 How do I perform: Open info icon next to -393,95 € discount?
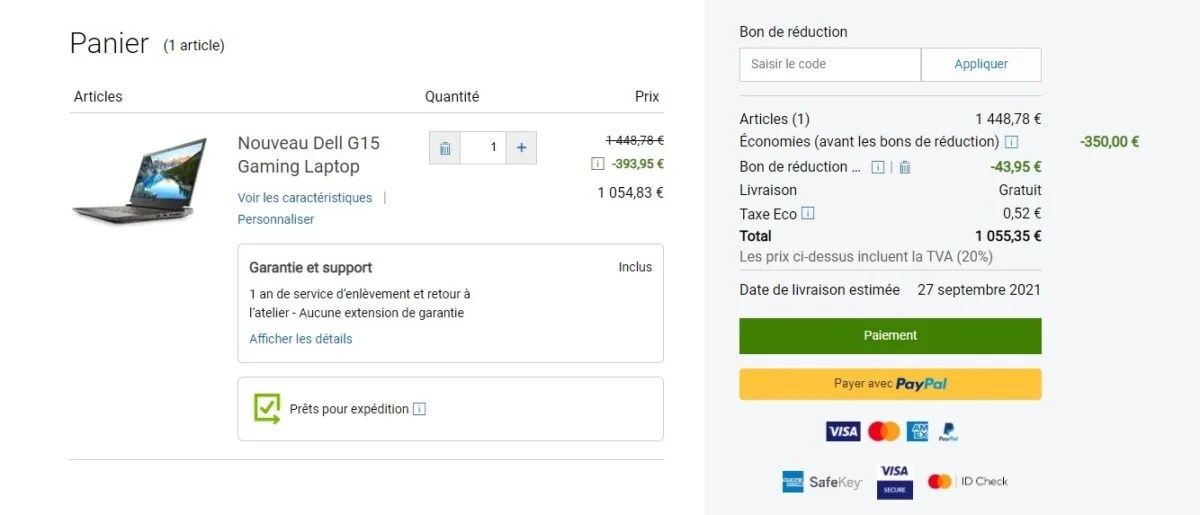(597, 164)
